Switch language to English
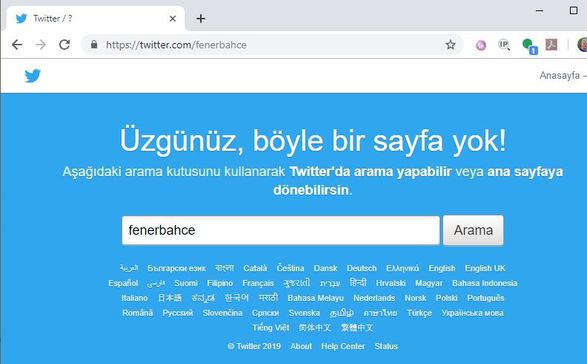This screenshot has height=364, width=587. (x=442, y=269)
